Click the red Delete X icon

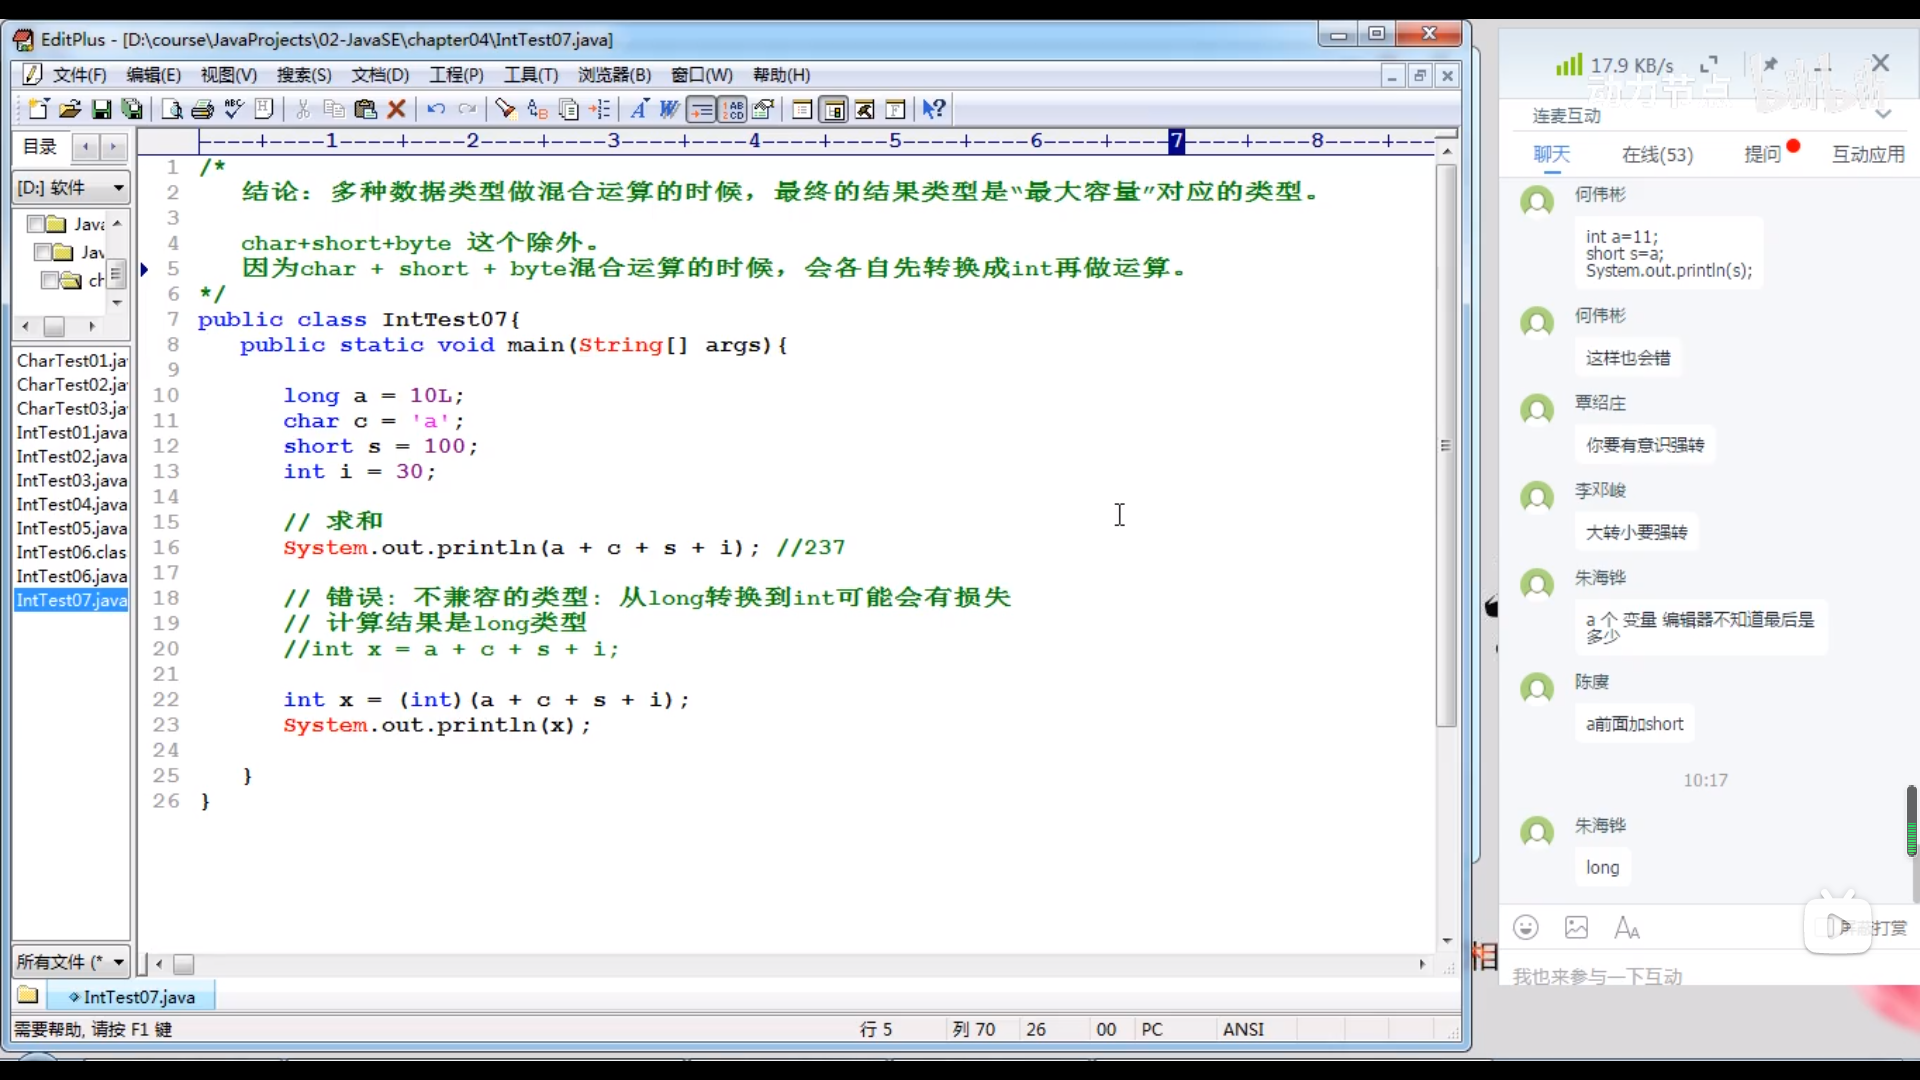point(397,109)
